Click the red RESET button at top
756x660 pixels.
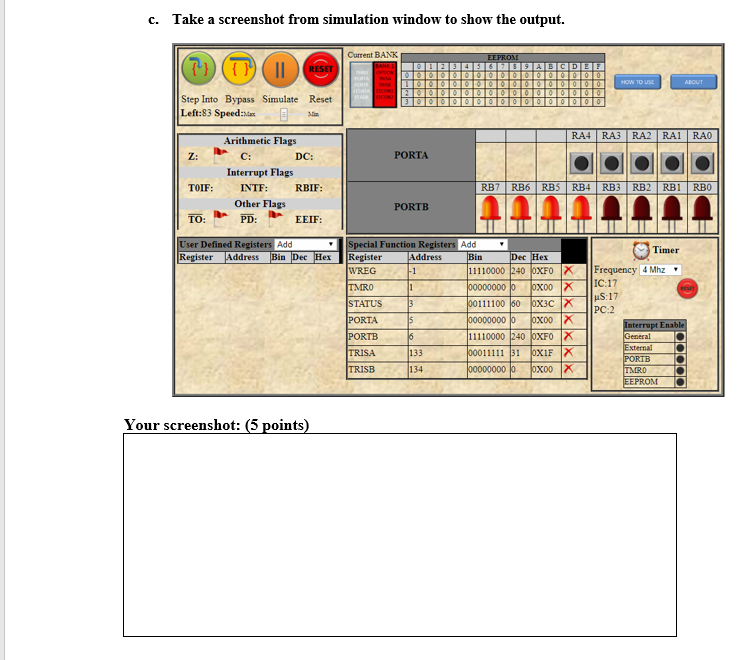(x=321, y=69)
